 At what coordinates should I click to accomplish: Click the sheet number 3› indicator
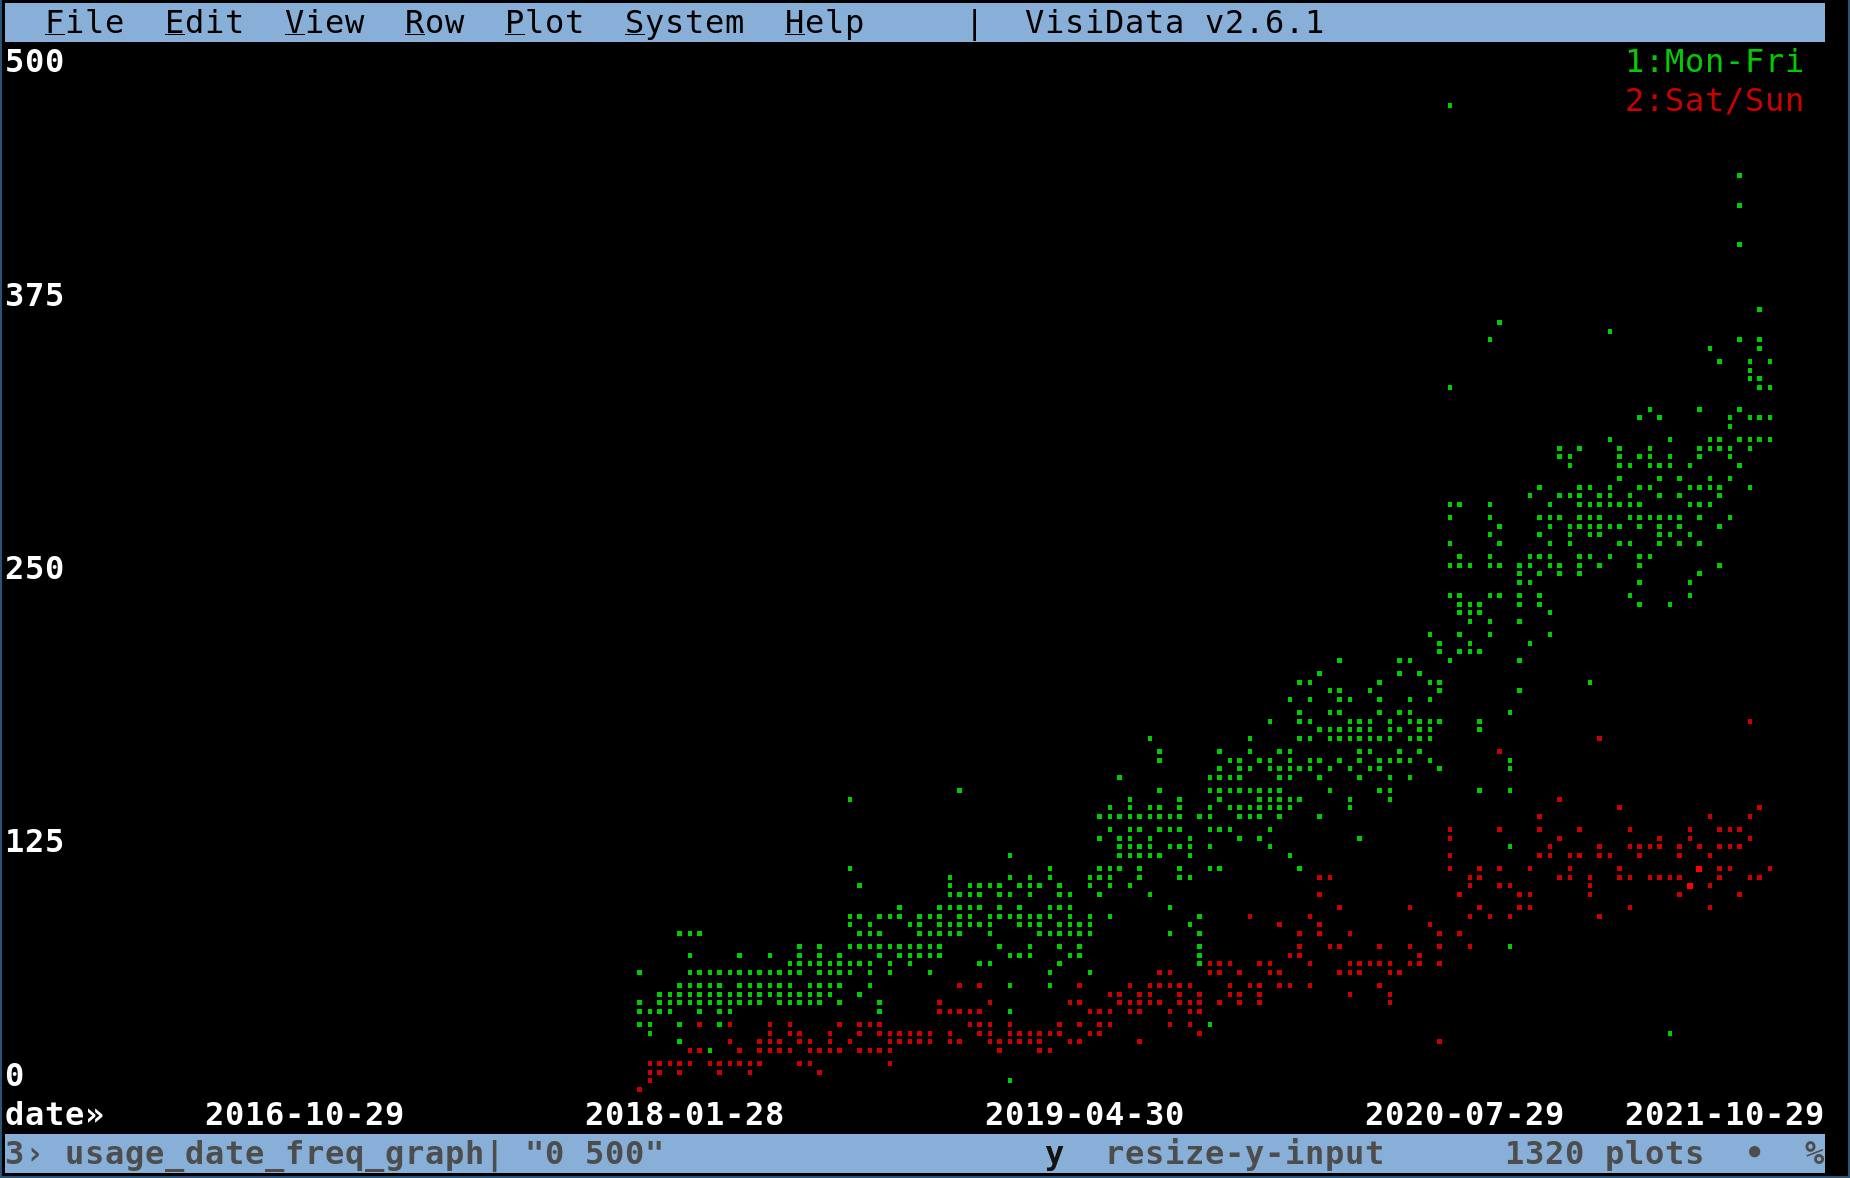click(25, 1153)
